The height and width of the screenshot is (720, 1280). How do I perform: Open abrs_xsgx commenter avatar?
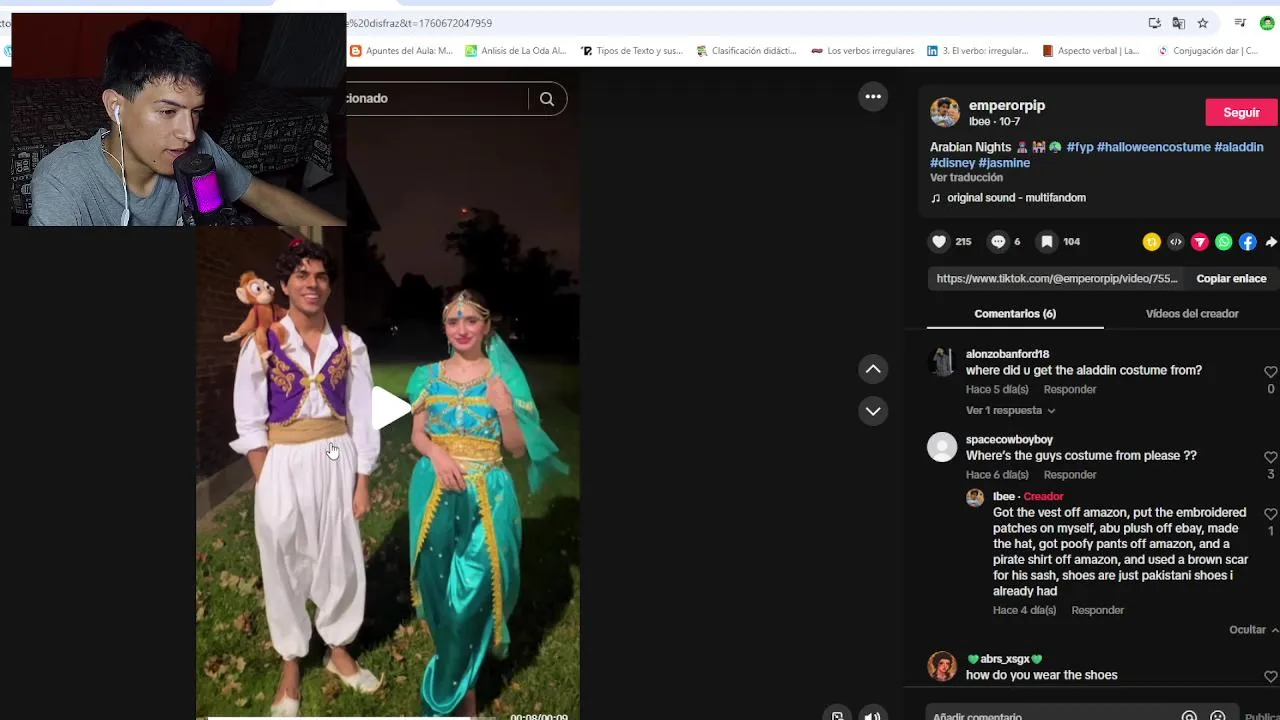pos(942,666)
